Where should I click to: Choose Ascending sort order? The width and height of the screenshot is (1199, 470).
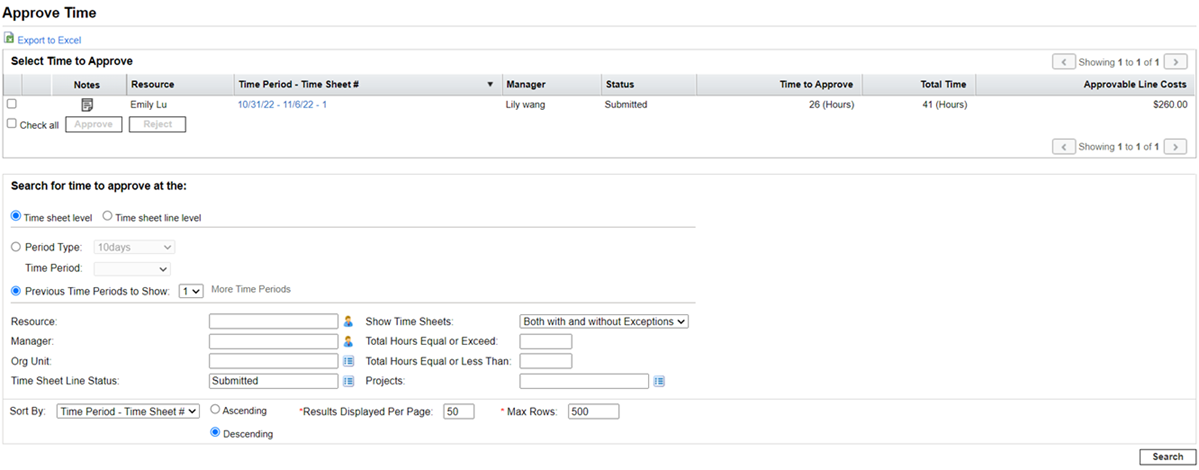pyautogui.click(x=215, y=410)
